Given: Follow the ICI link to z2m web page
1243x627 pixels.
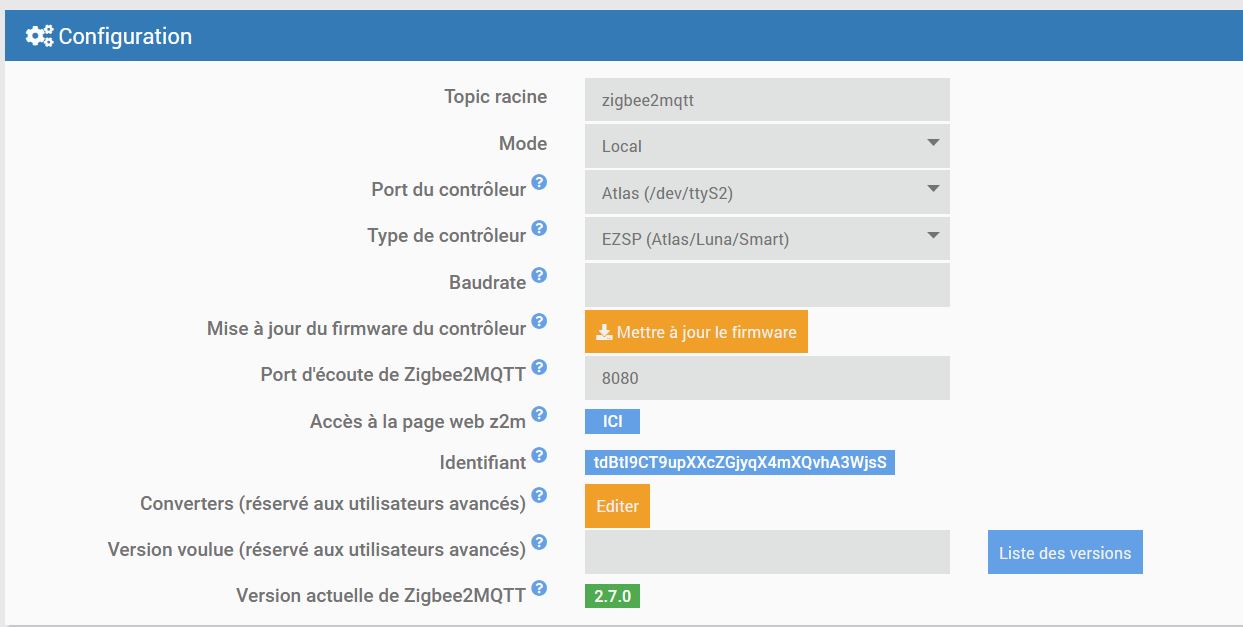Looking at the screenshot, I should (612, 422).
